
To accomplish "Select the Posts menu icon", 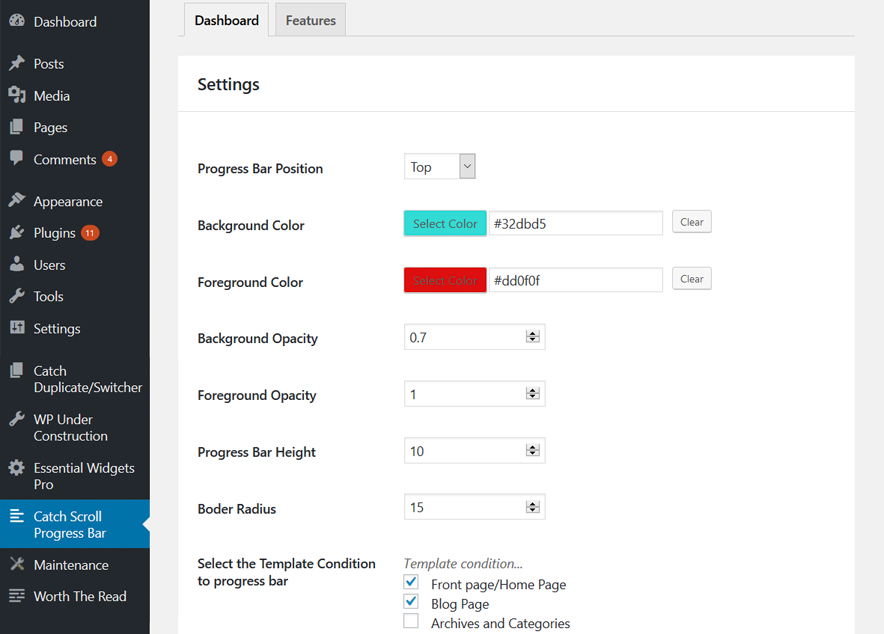I will 18,63.
